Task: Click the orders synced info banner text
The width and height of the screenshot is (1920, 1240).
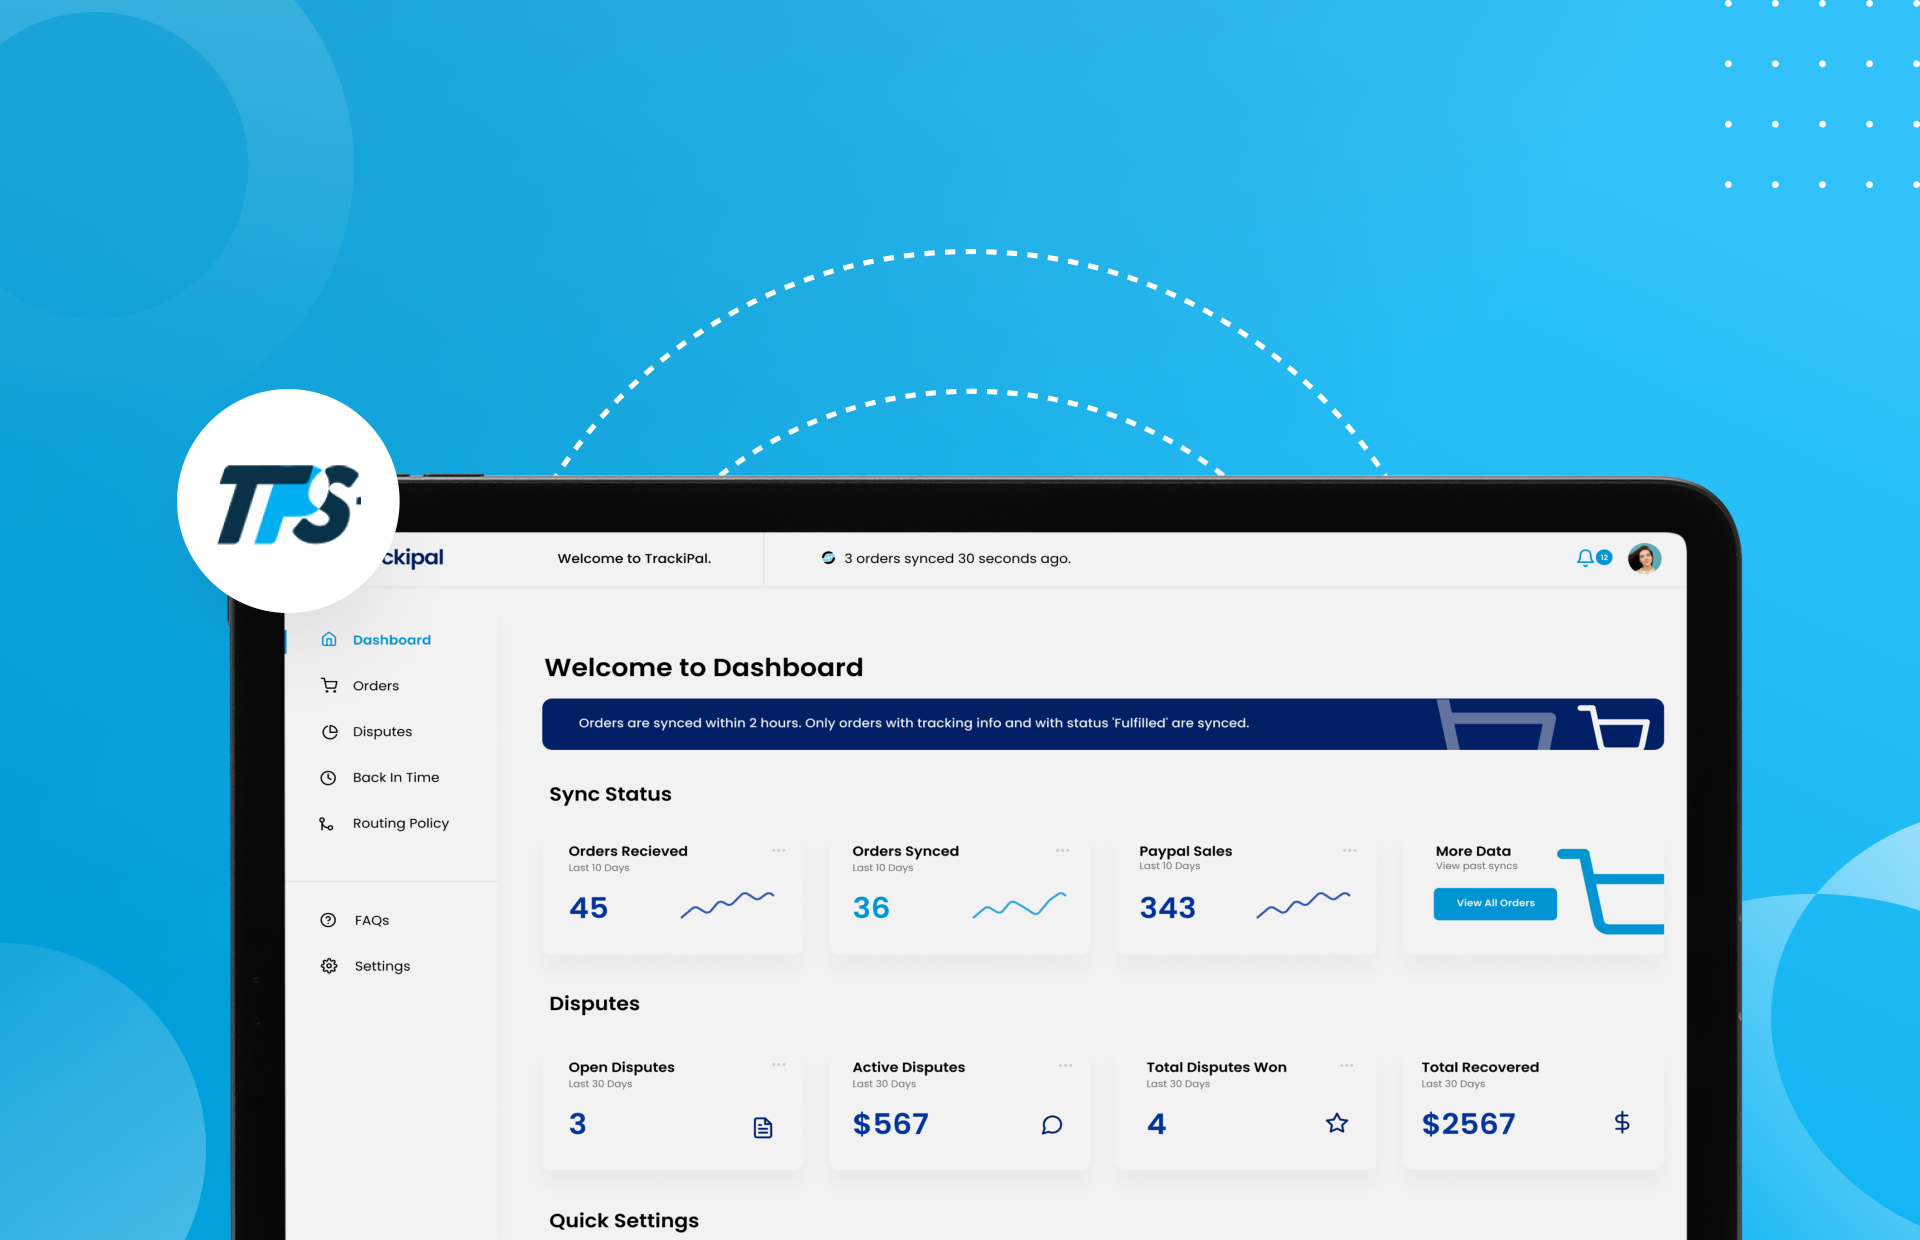Action: tap(913, 723)
